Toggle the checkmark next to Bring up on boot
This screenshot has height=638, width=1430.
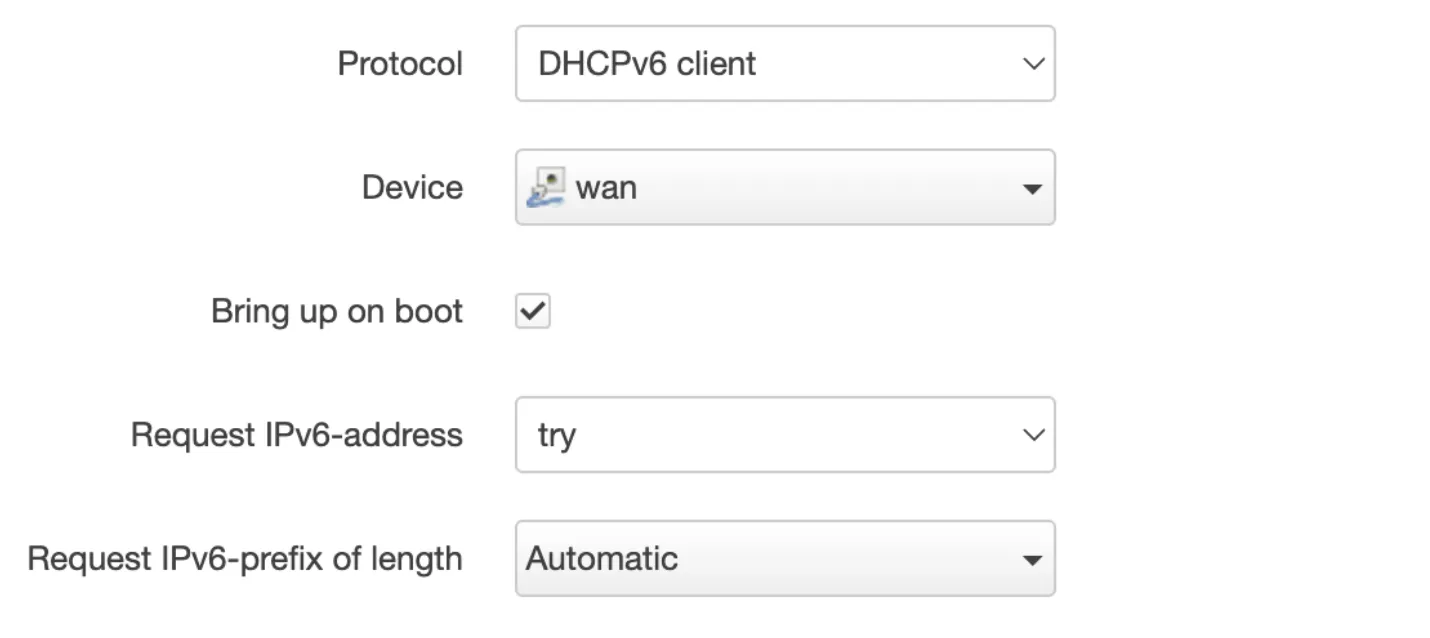[x=533, y=311]
